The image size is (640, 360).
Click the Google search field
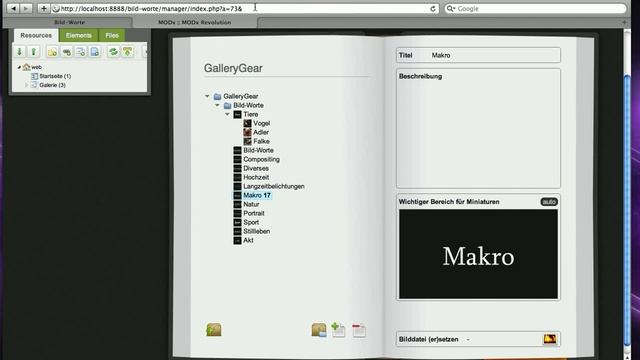point(535,9)
